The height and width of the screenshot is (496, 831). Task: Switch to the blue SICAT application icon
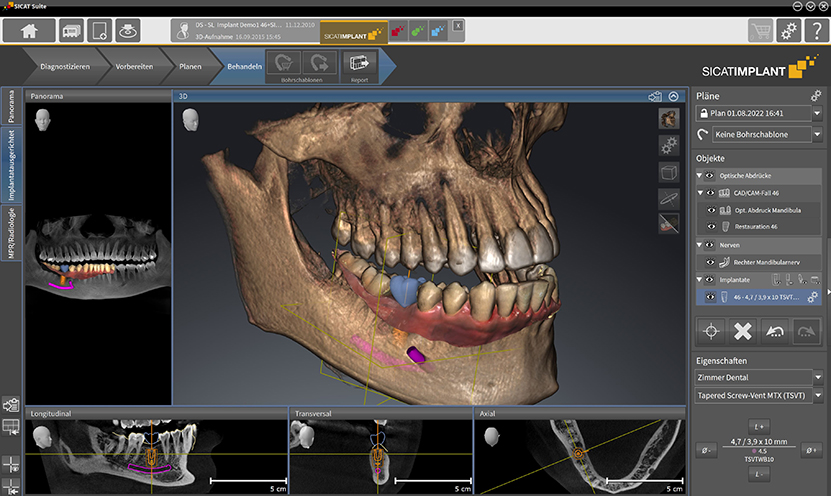[x=438, y=32]
